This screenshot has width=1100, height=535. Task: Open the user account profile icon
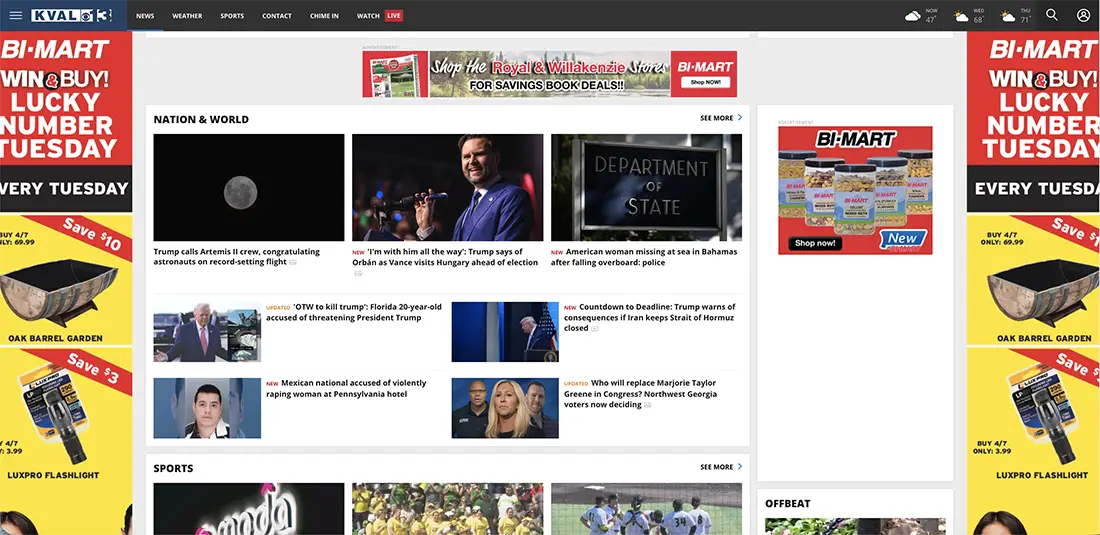click(1084, 15)
